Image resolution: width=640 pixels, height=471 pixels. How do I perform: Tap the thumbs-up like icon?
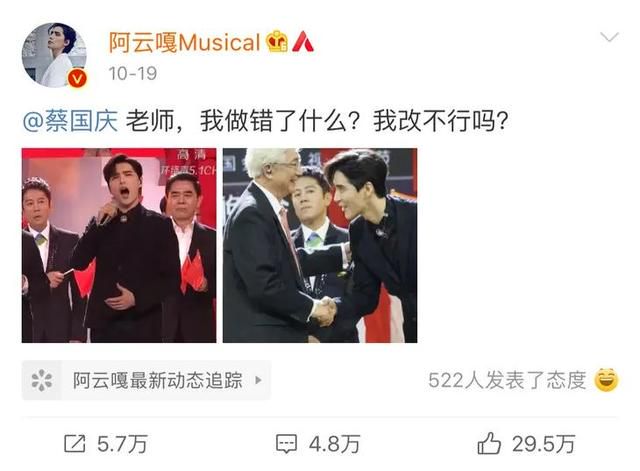(489, 443)
